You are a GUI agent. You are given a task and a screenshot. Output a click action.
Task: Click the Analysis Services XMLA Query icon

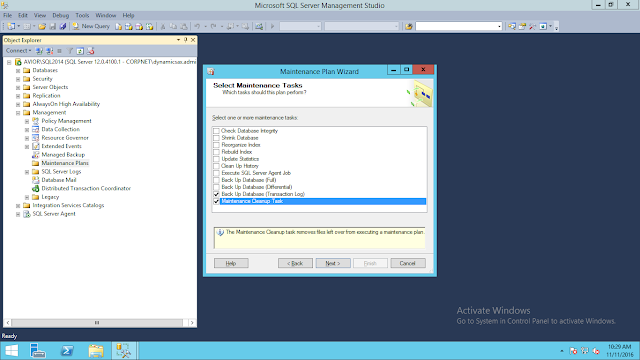click(x=150, y=27)
